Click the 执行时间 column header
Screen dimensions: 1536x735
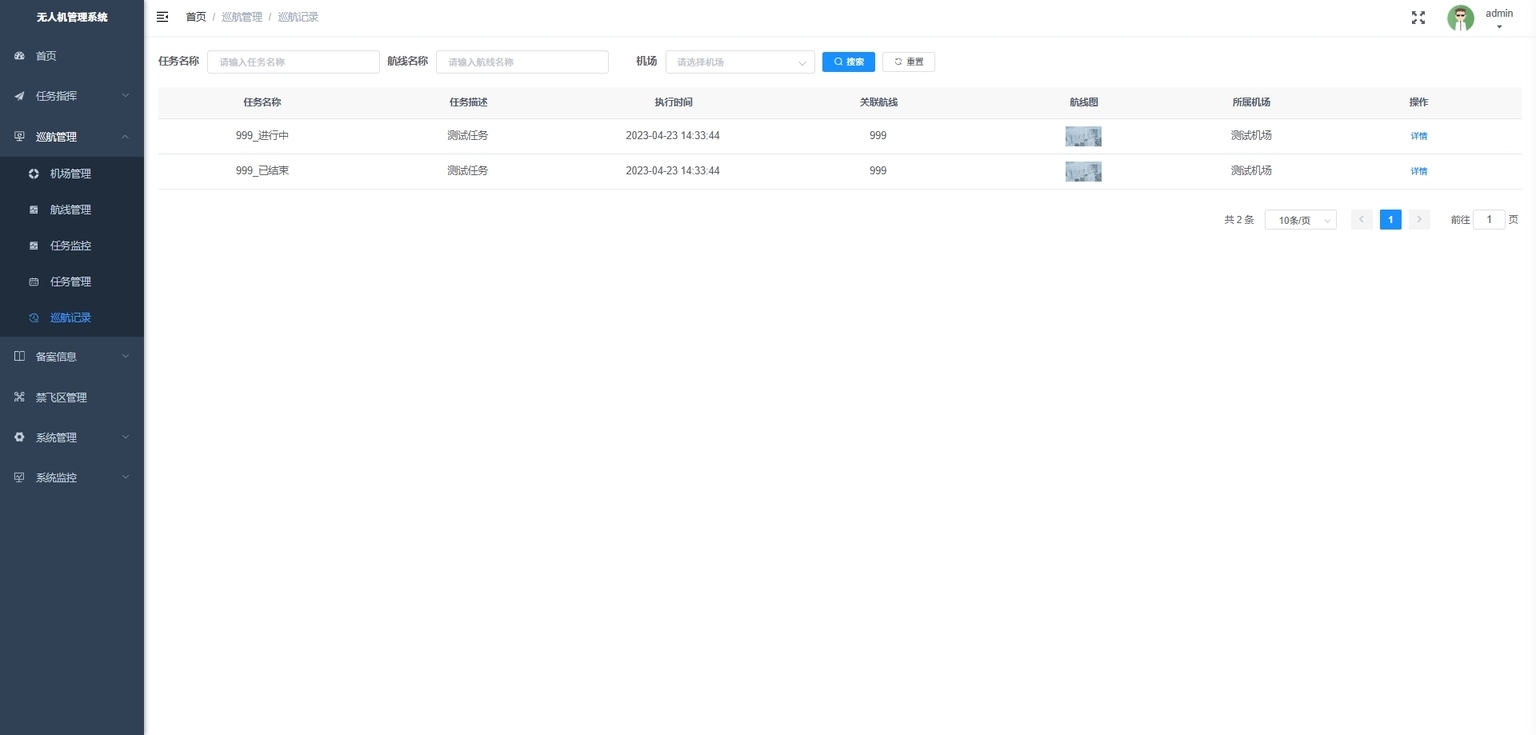click(x=673, y=103)
